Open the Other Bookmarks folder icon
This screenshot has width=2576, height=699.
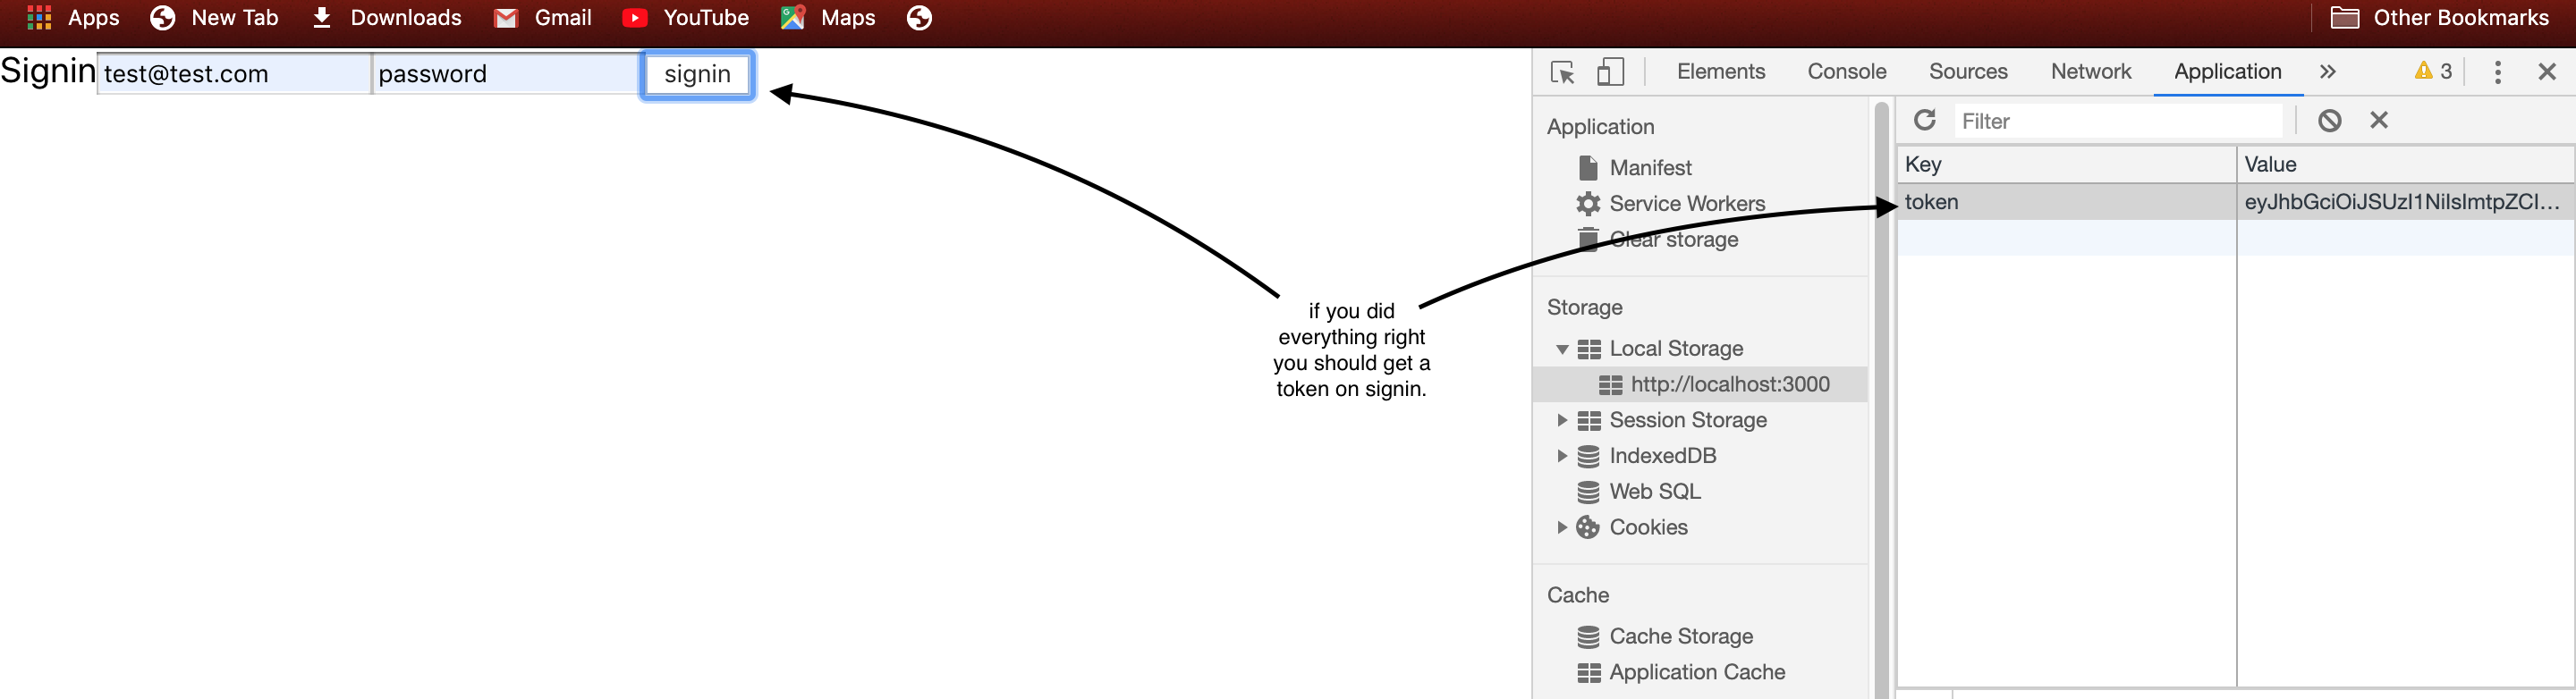point(2344,18)
